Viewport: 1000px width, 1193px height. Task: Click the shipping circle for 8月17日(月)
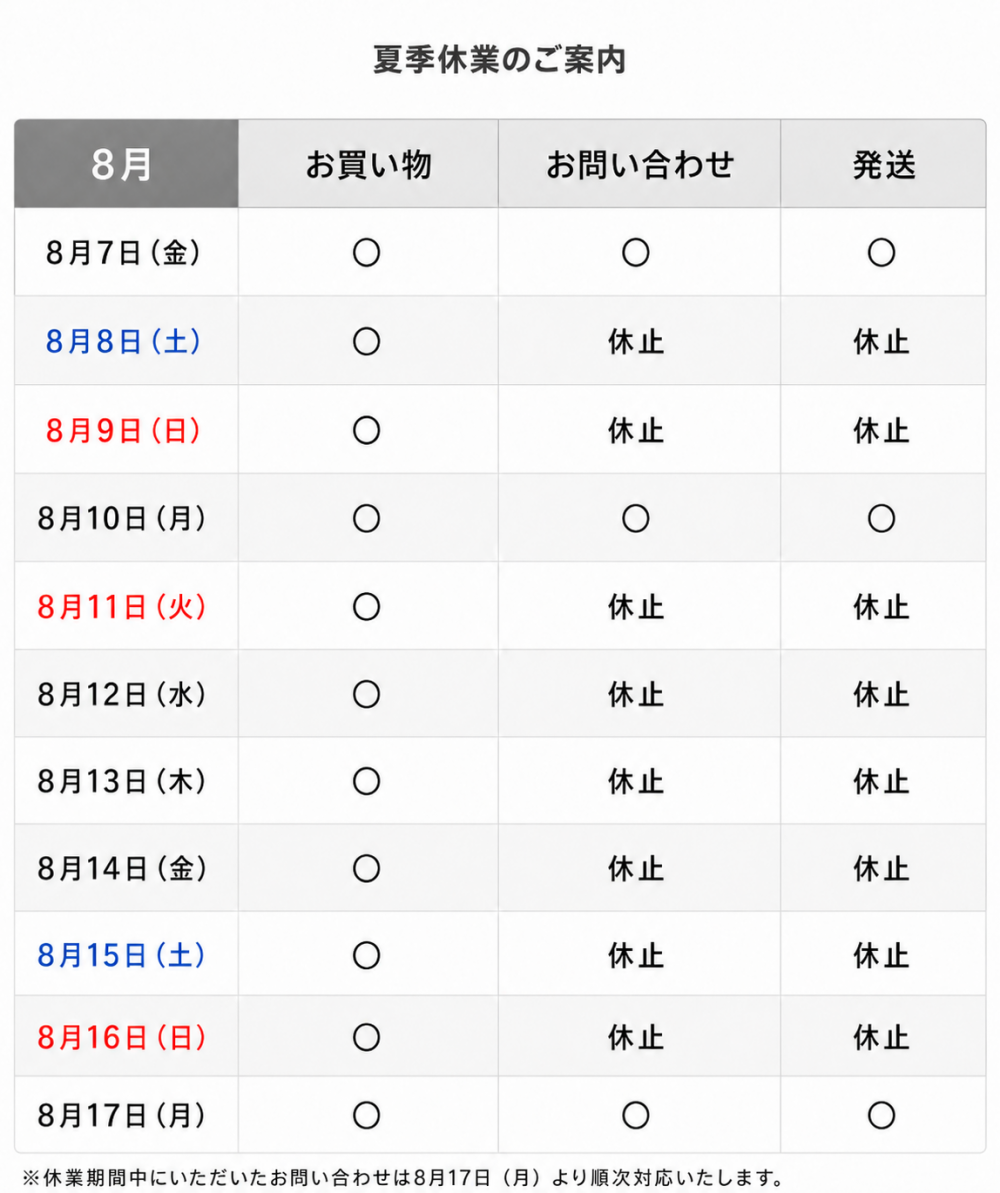click(x=881, y=1116)
